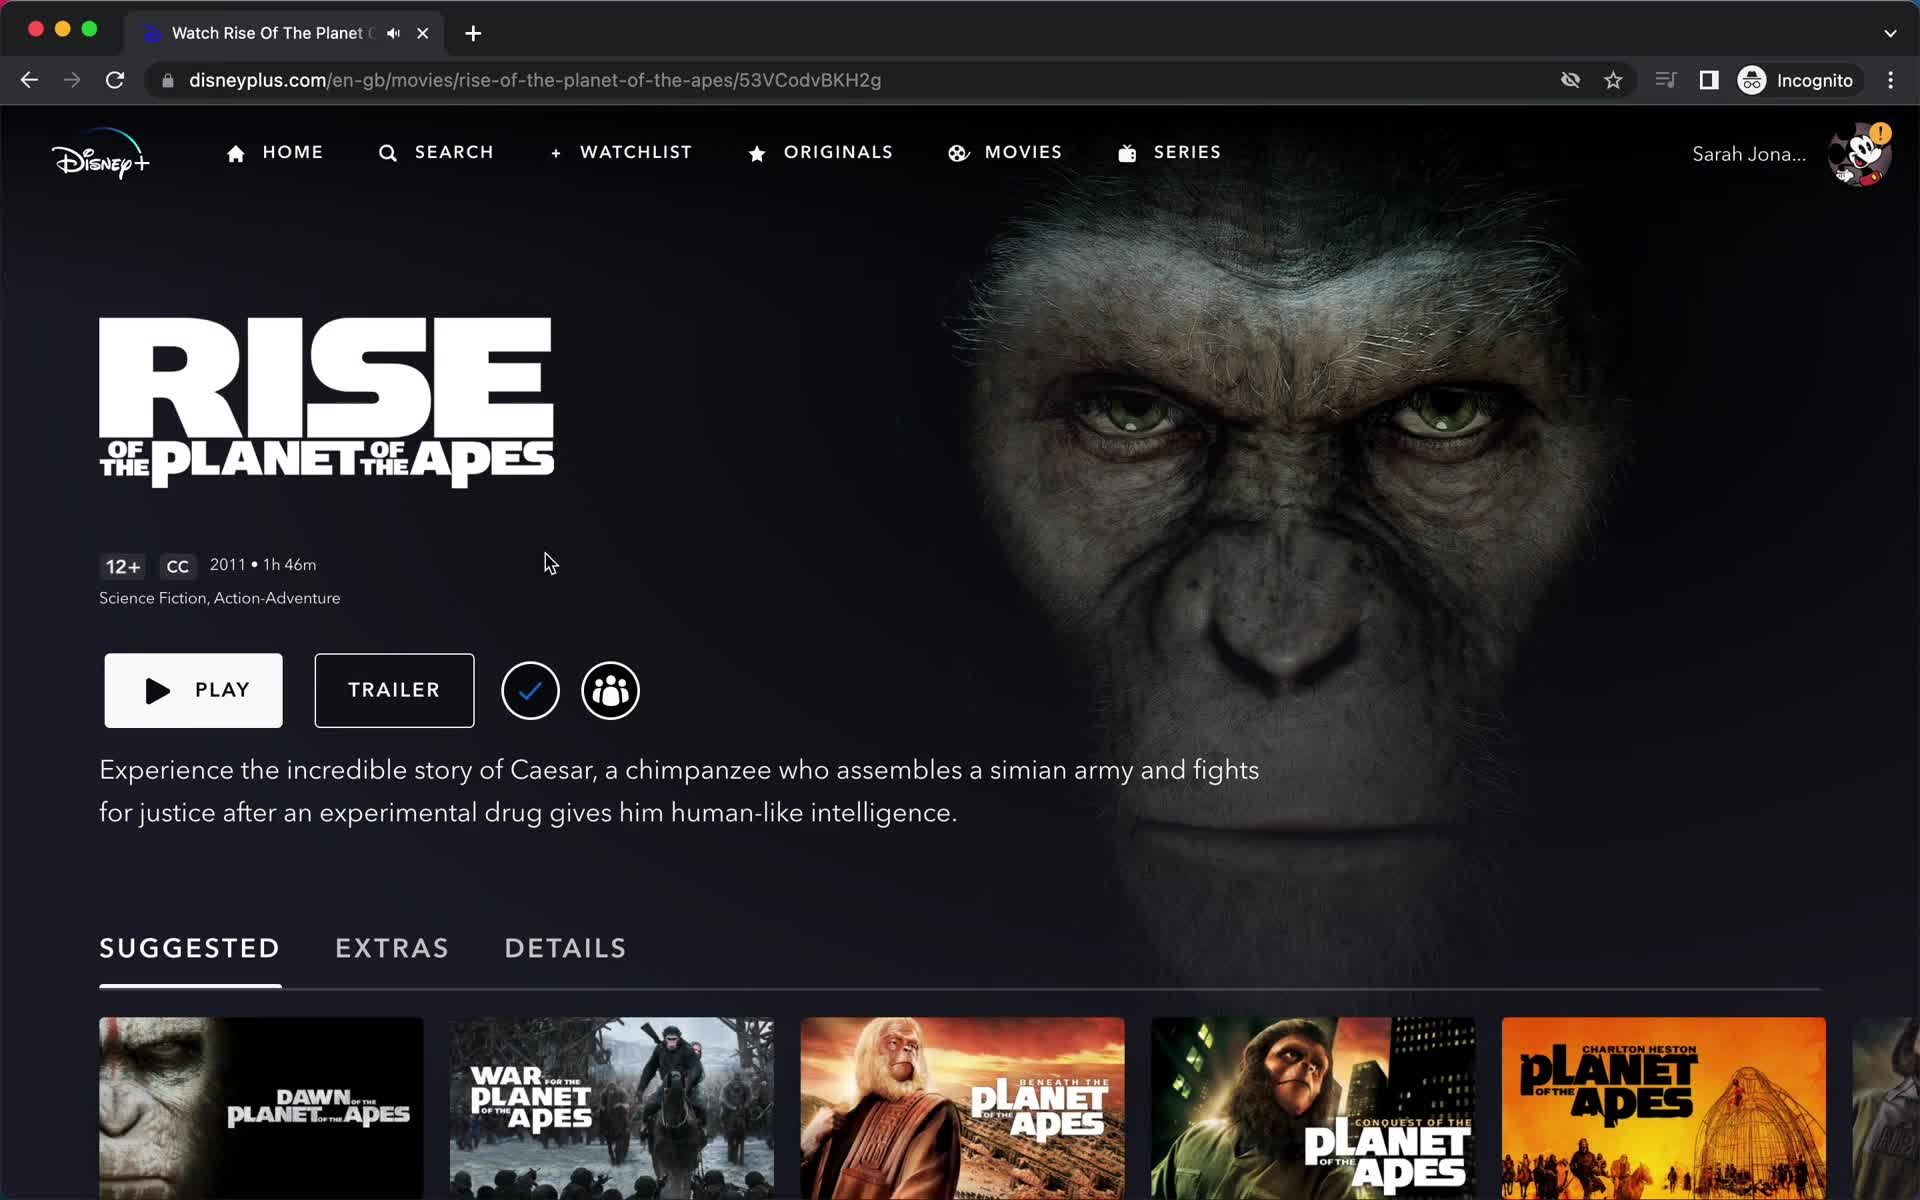The width and height of the screenshot is (1920, 1200).
Task: Browse the Movies section
Action: (1005, 152)
